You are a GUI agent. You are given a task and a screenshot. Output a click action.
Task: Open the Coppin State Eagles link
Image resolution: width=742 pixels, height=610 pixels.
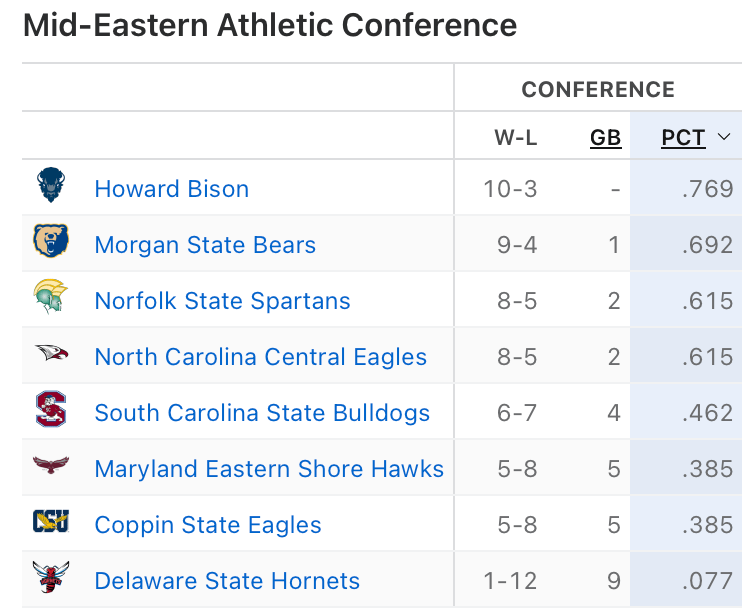point(208,525)
